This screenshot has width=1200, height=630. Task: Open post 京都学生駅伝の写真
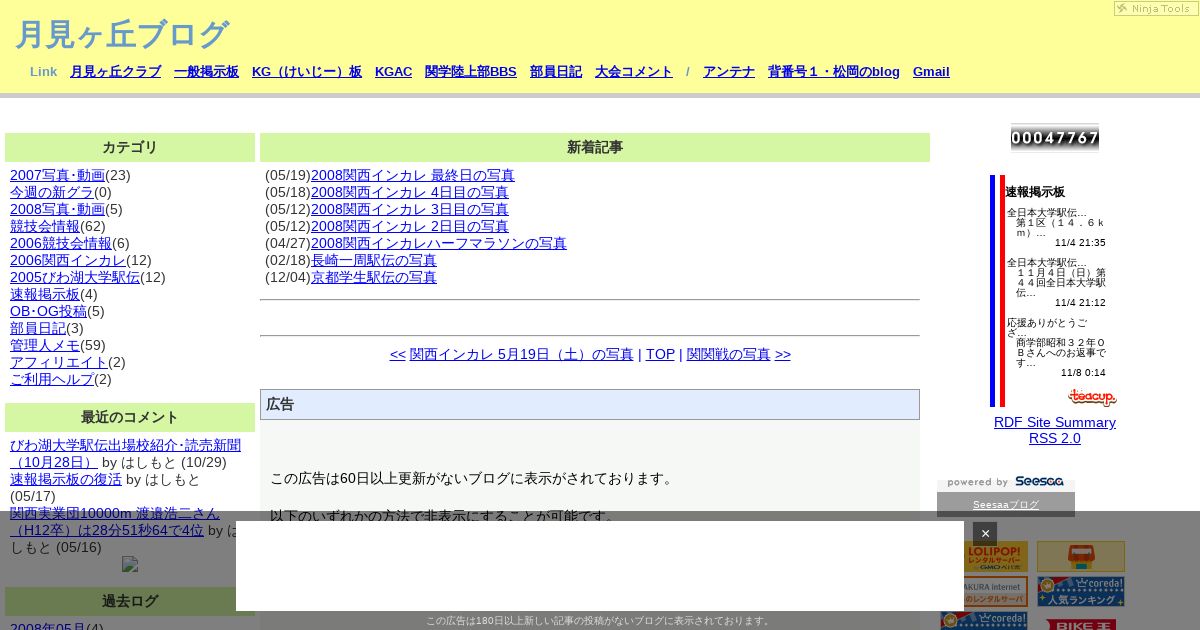pyautogui.click(x=374, y=277)
